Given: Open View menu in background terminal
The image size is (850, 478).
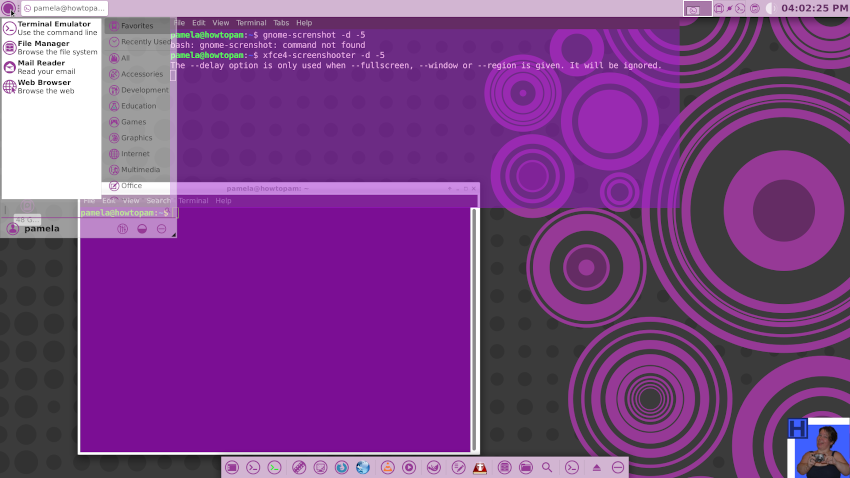Looking at the screenshot, I should (221, 23).
